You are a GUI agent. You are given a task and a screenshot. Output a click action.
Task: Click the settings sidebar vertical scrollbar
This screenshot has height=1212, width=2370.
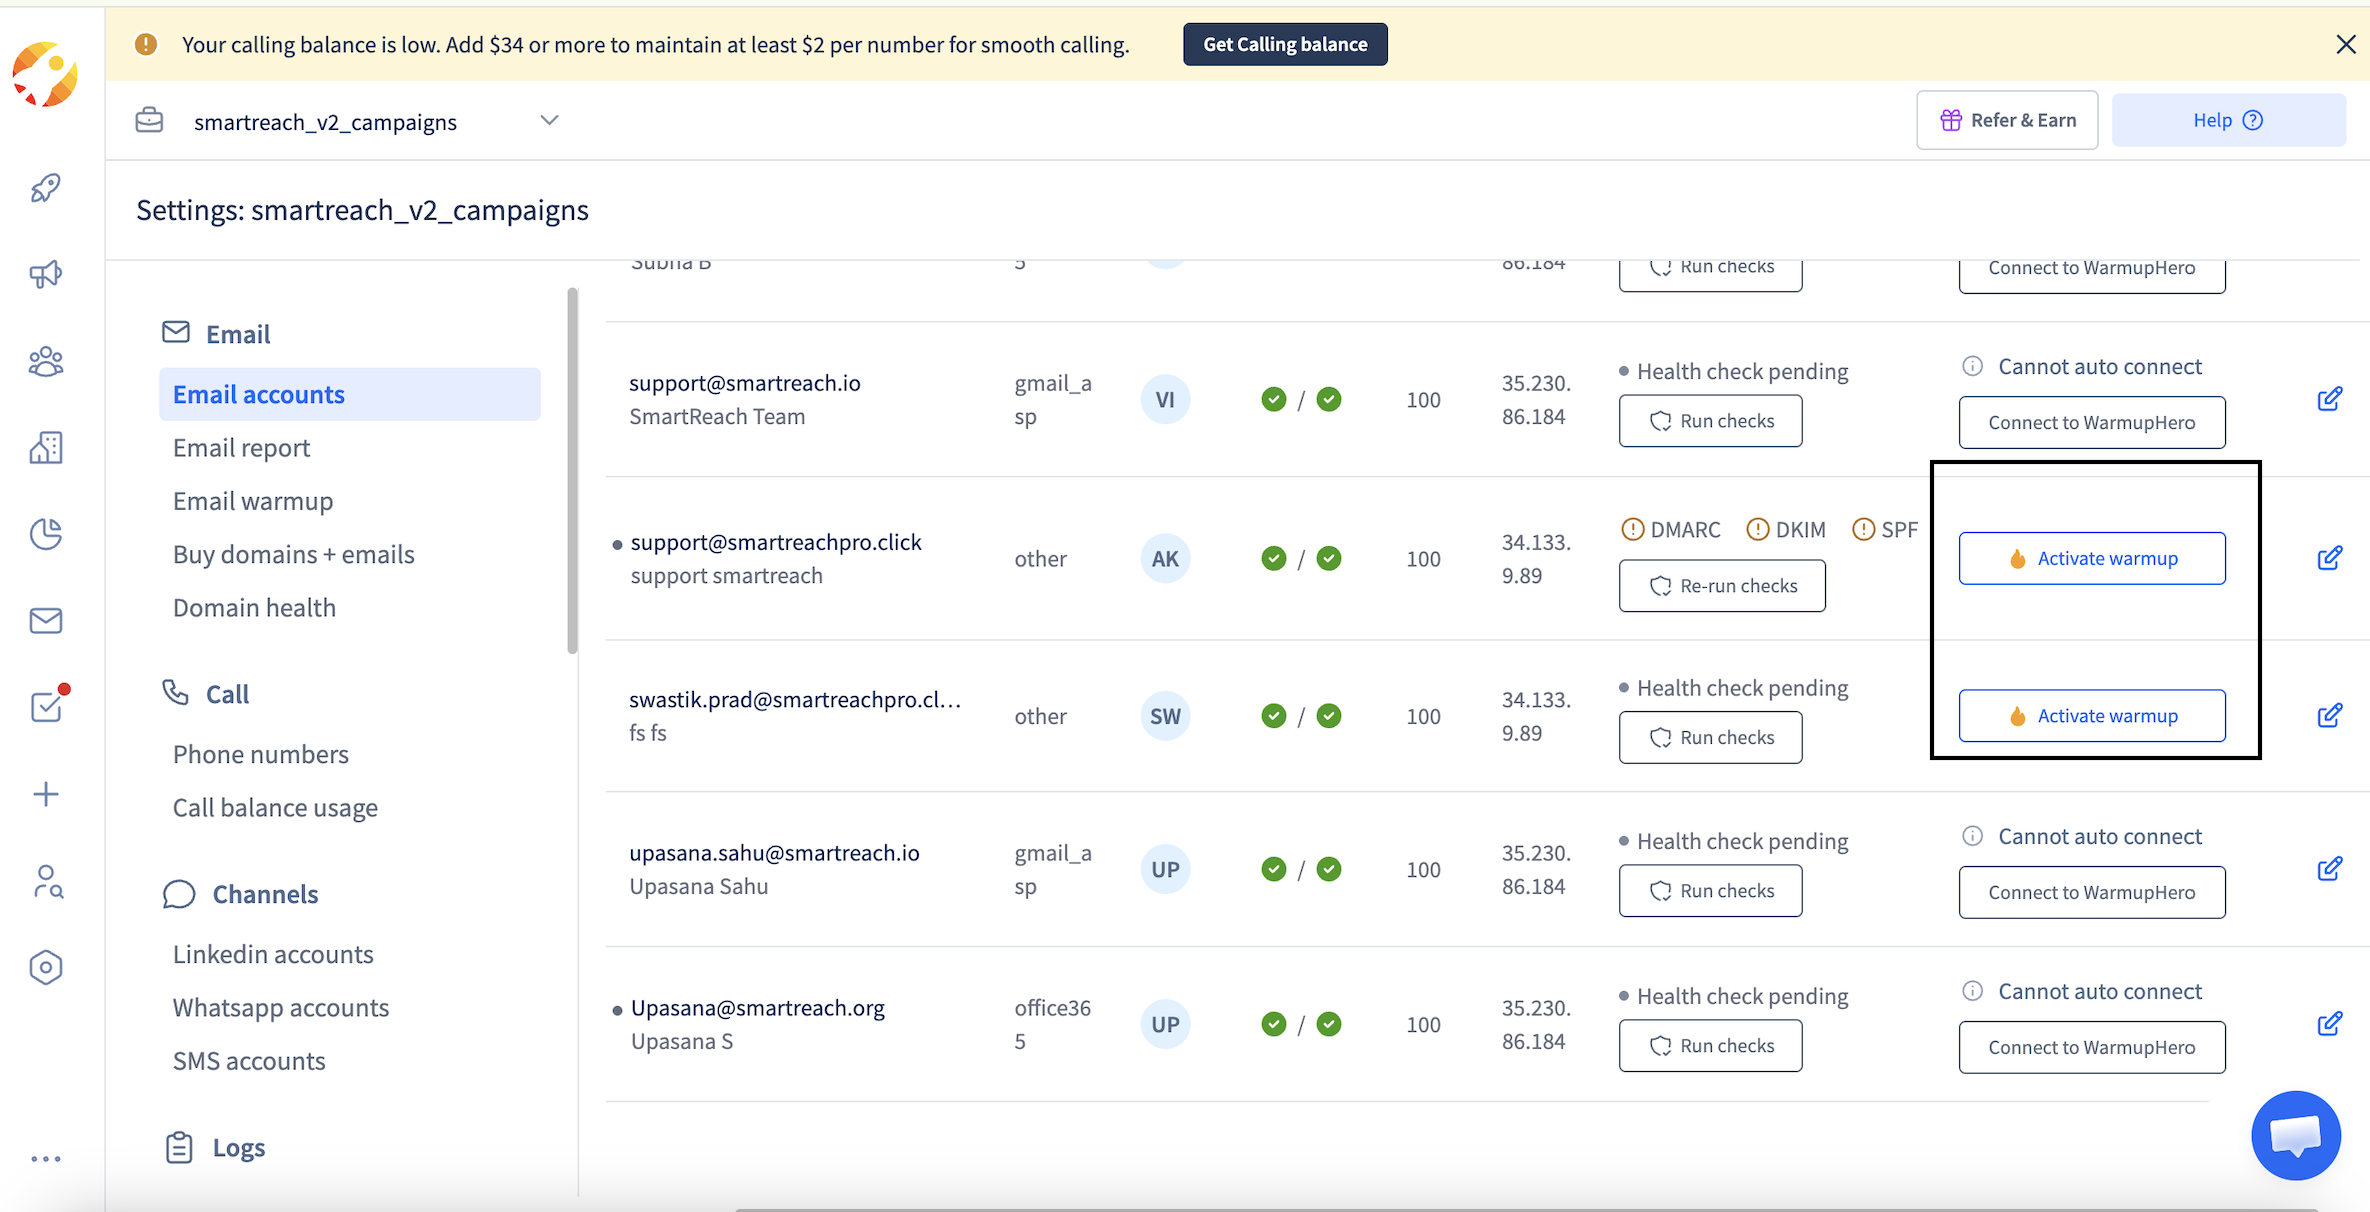(572, 470)
